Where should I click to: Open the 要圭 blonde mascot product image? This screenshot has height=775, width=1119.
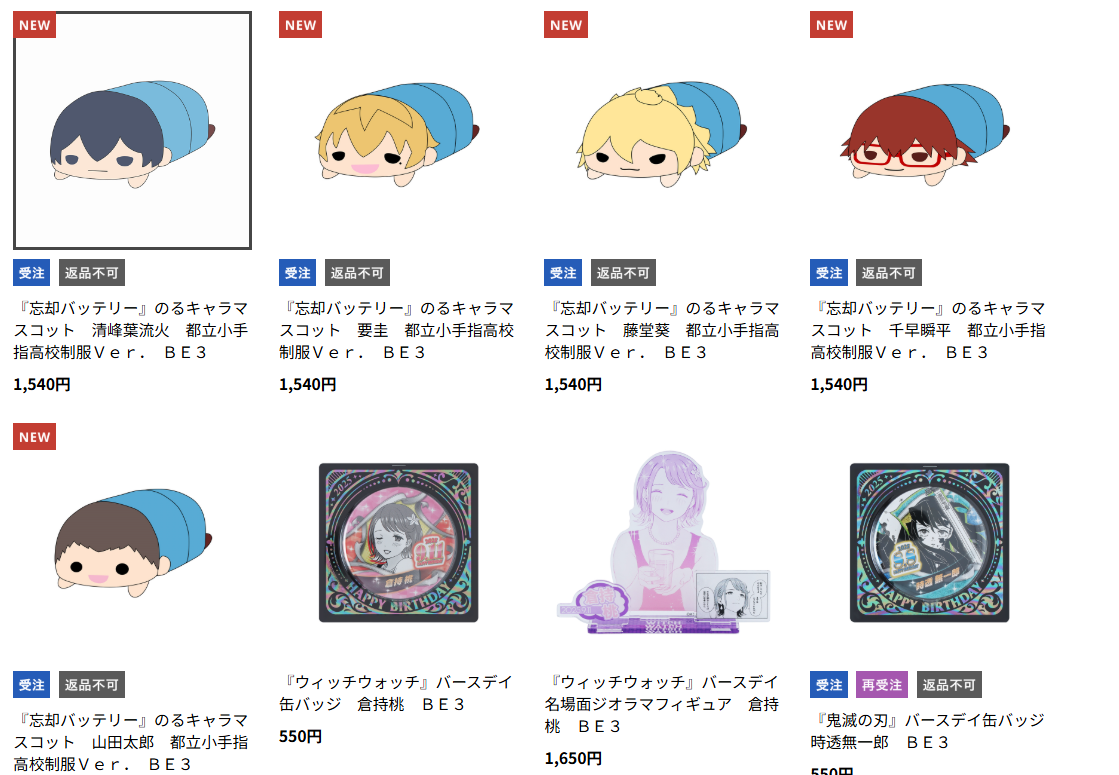tap(398, 131)
